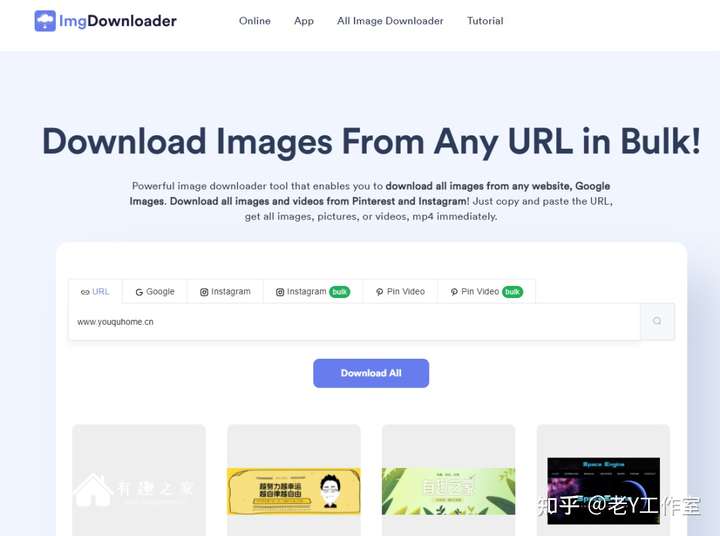The height and width of the screenshot is (536, 720).
Task: Go to All Image Downloader page
Action: pyautogui.click(x=390, y=21)
